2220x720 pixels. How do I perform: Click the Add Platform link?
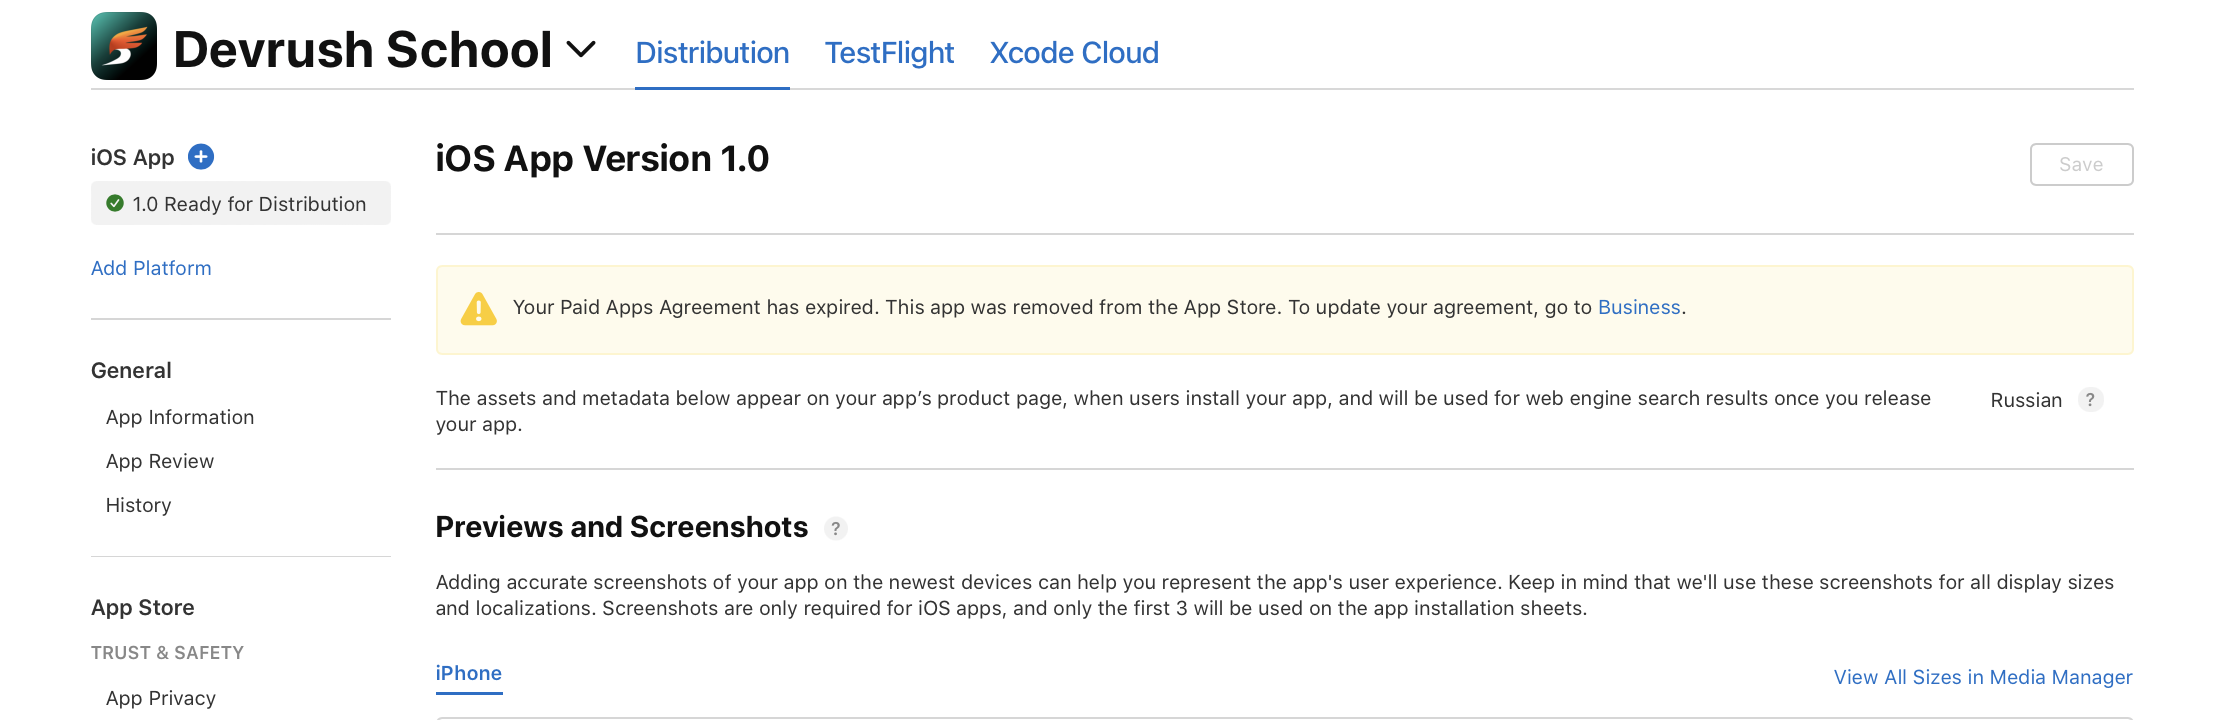(151, 268)
